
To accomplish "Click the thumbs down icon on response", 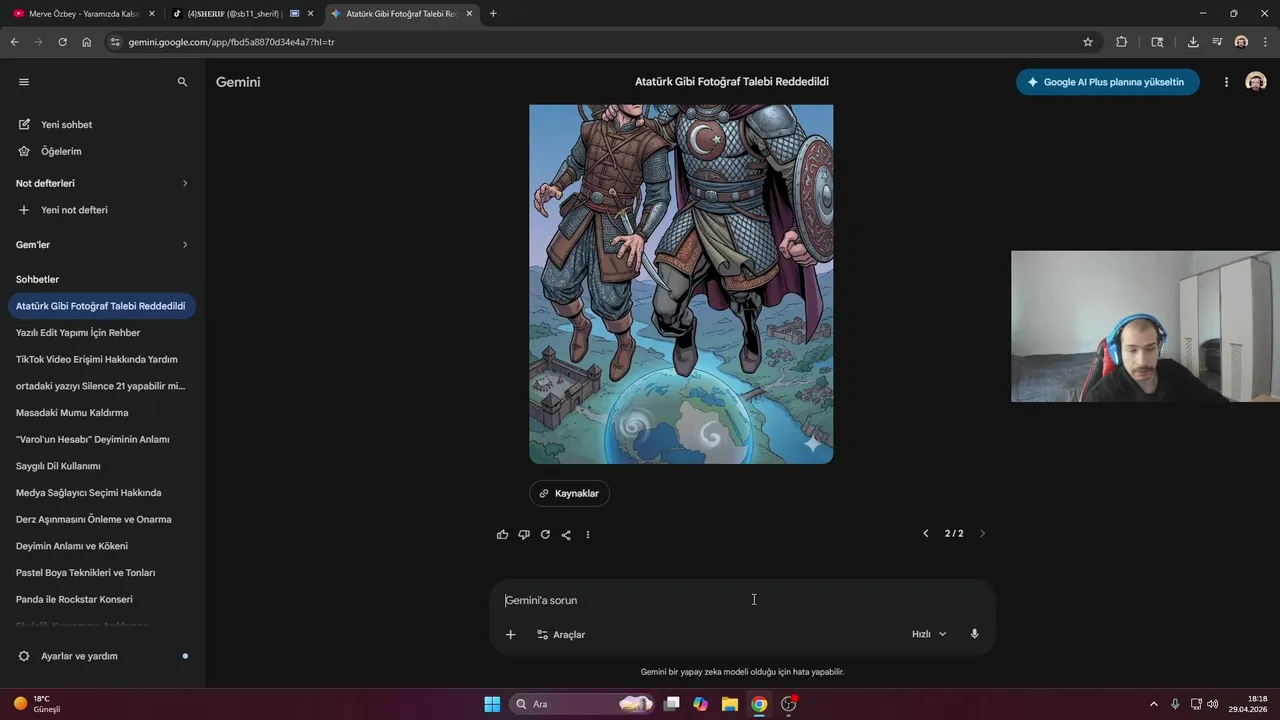I will point(524,535).
